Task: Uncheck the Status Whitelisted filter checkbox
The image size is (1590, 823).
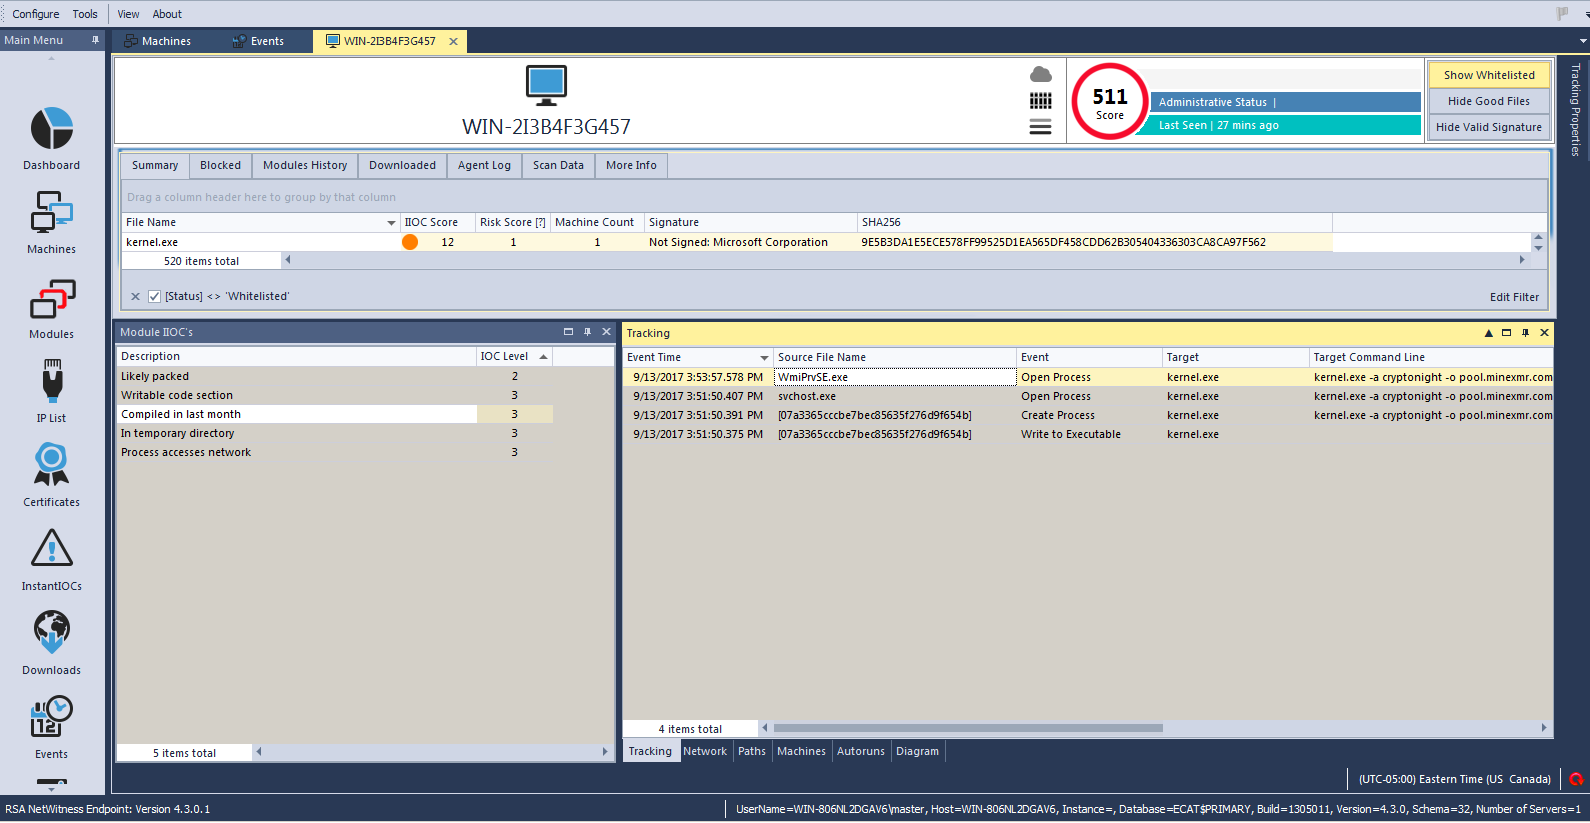Action: tap(154, 296)
